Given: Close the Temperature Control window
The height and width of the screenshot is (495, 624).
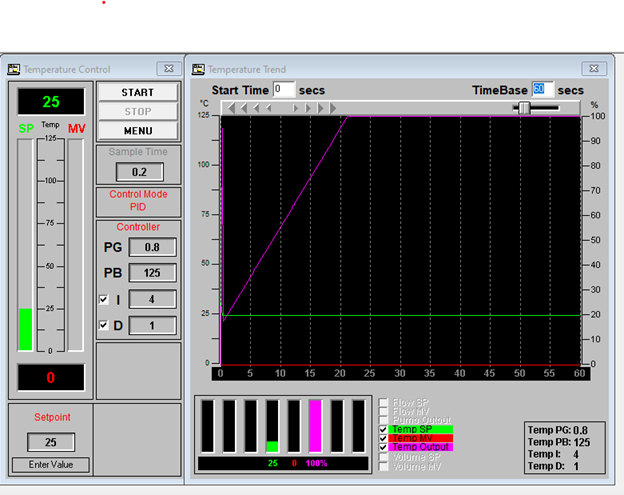Looking at the screenshot, I should pos(169,68).
